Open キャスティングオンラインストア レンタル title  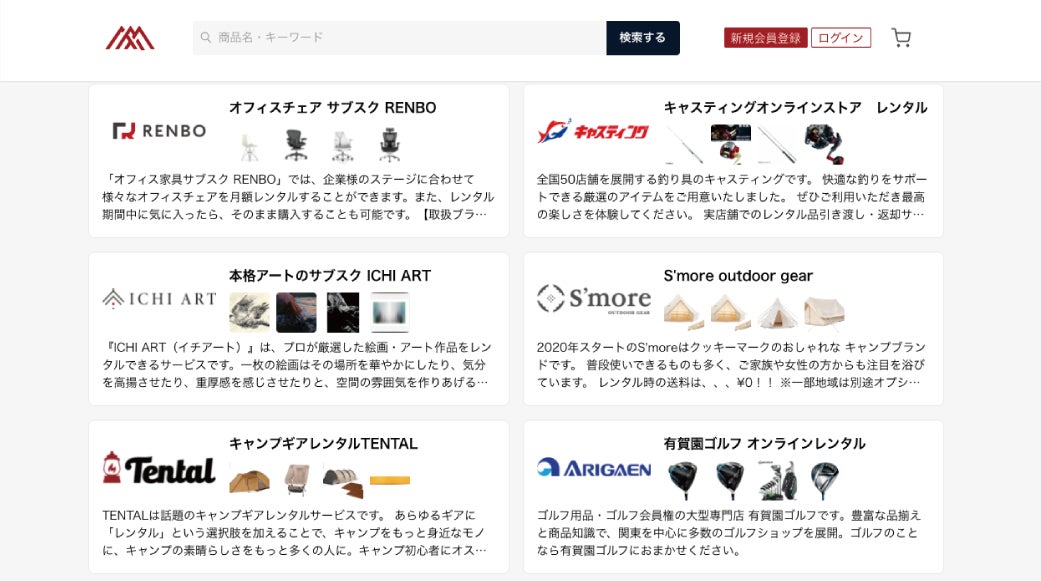795,108
